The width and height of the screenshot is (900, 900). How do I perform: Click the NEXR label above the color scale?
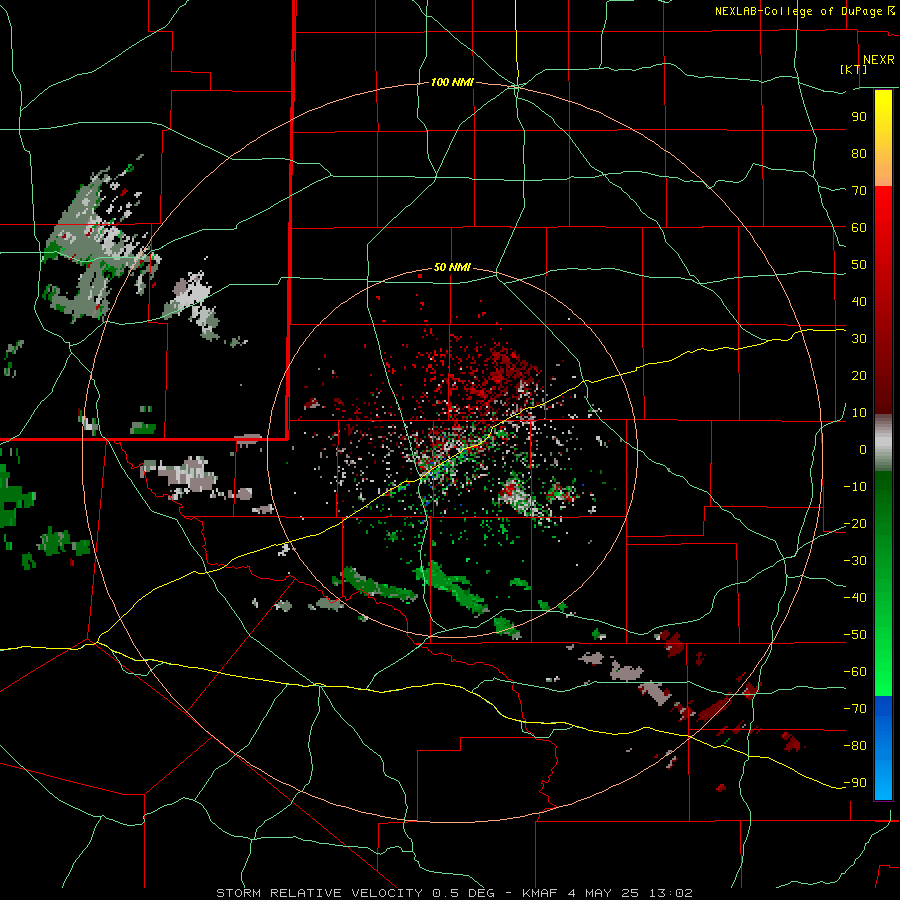pyautogui.click(x=878, y=60)
